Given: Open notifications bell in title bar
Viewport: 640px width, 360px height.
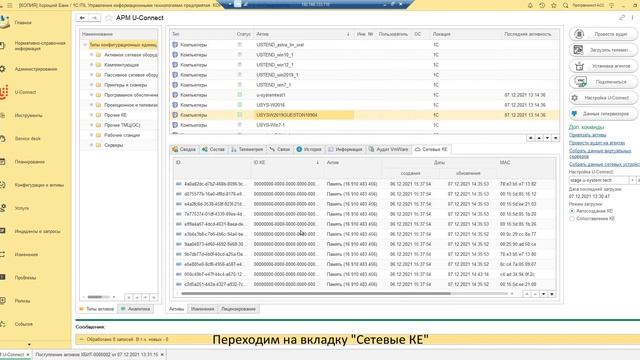Looking at the screenshot, I should pyautogui.click(x=530, y=5).
